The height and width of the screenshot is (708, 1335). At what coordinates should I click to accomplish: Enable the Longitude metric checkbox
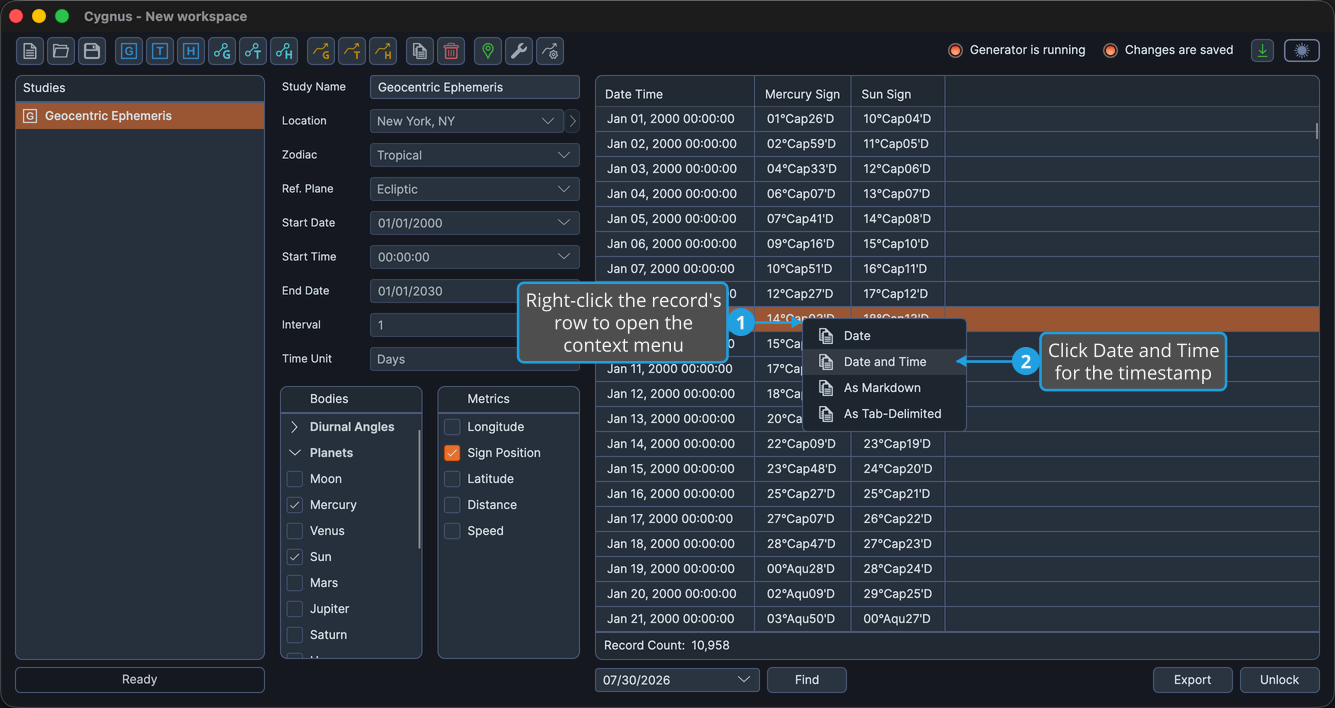tap(452, 427)
